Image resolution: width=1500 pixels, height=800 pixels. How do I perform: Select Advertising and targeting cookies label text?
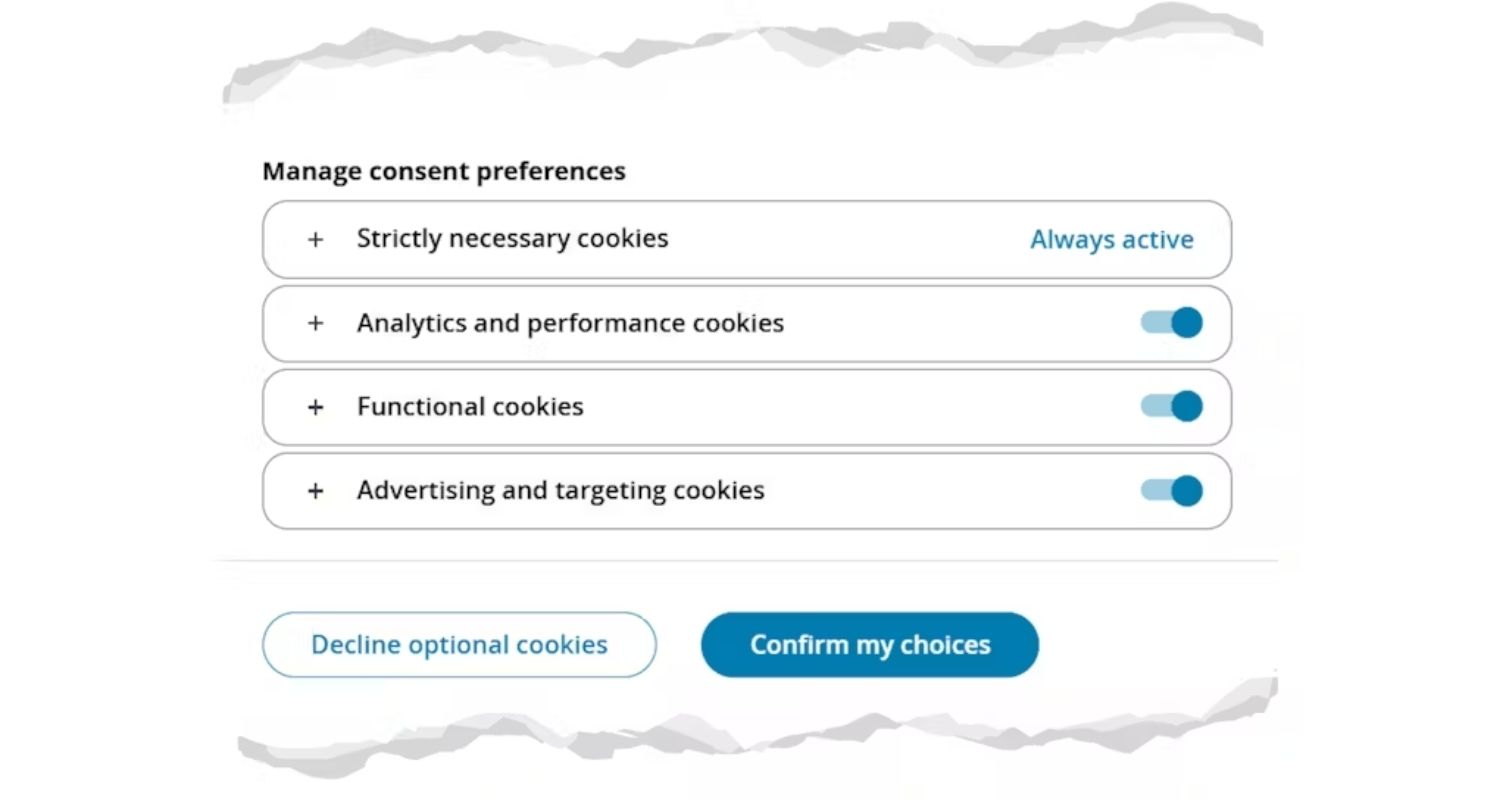click(x=560, y=490)
